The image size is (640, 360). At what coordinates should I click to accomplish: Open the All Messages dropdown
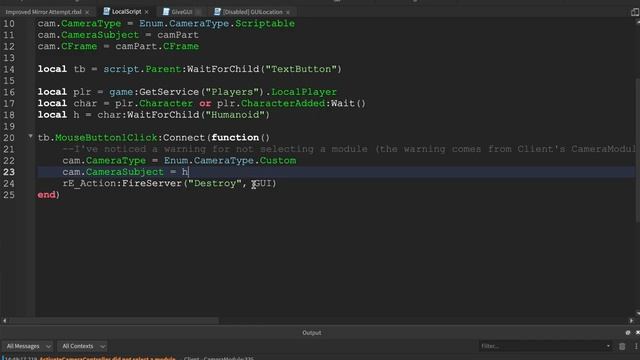28,346
